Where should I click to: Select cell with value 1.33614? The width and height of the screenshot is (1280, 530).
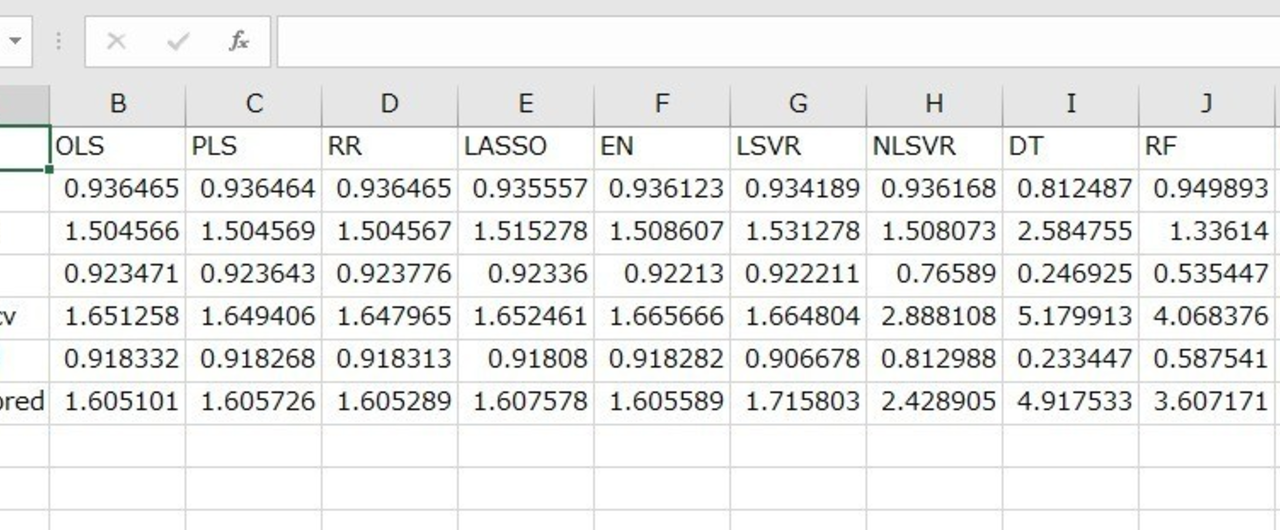(x=1207, y=232)
